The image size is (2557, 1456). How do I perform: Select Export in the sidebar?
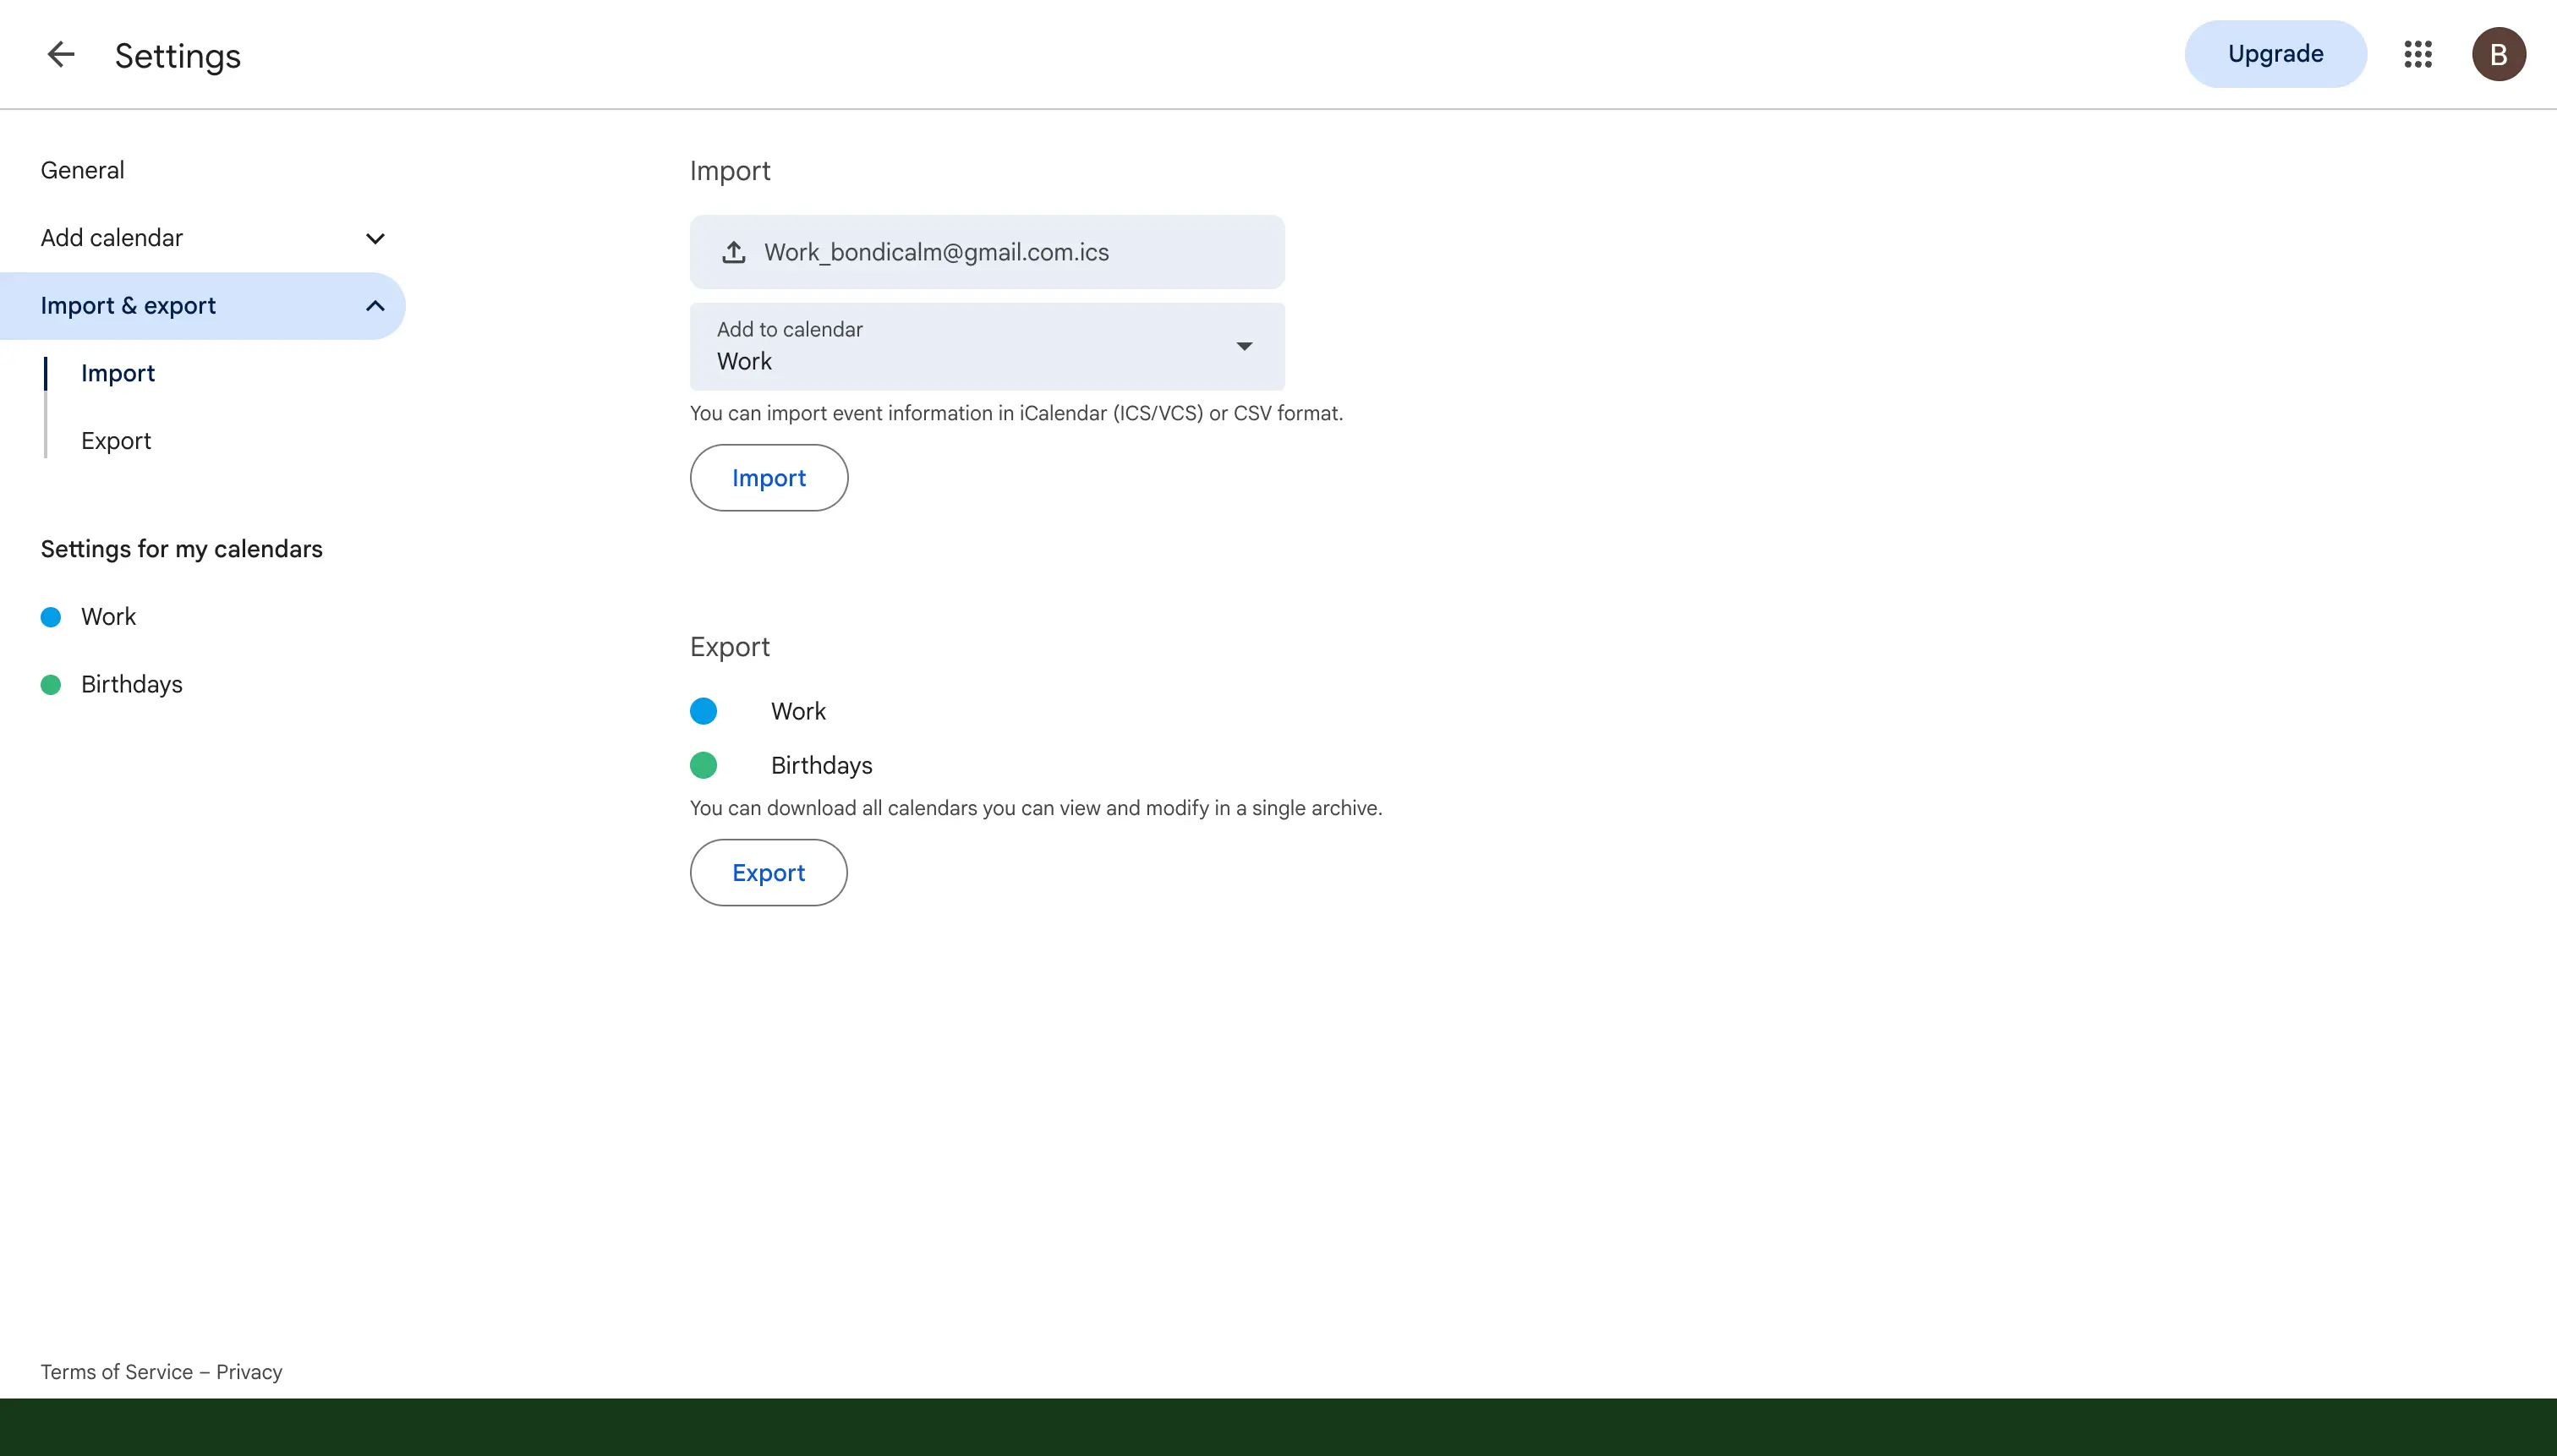(x=116, y=441)
